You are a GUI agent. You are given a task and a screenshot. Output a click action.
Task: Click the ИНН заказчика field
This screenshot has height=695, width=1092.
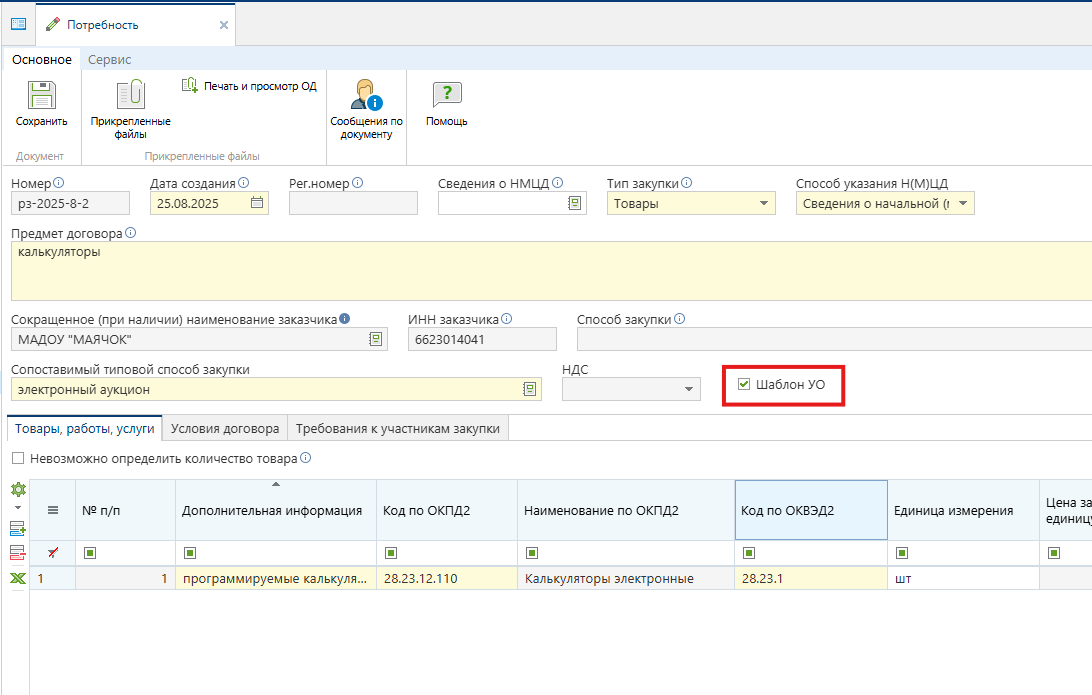(x=482, y=339)
